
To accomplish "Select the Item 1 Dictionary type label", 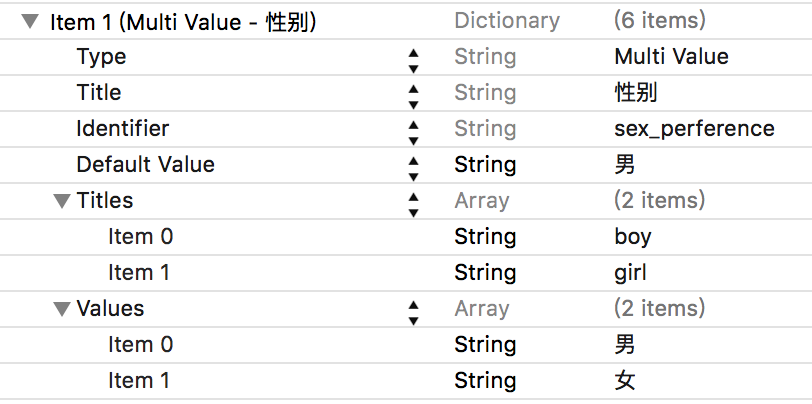I will (506, 21).
